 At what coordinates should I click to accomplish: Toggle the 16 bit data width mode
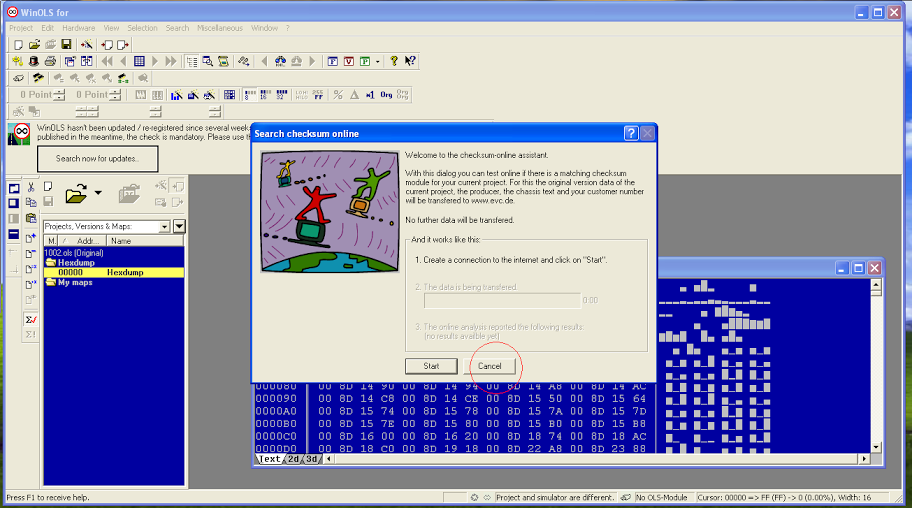coord(266,94)
